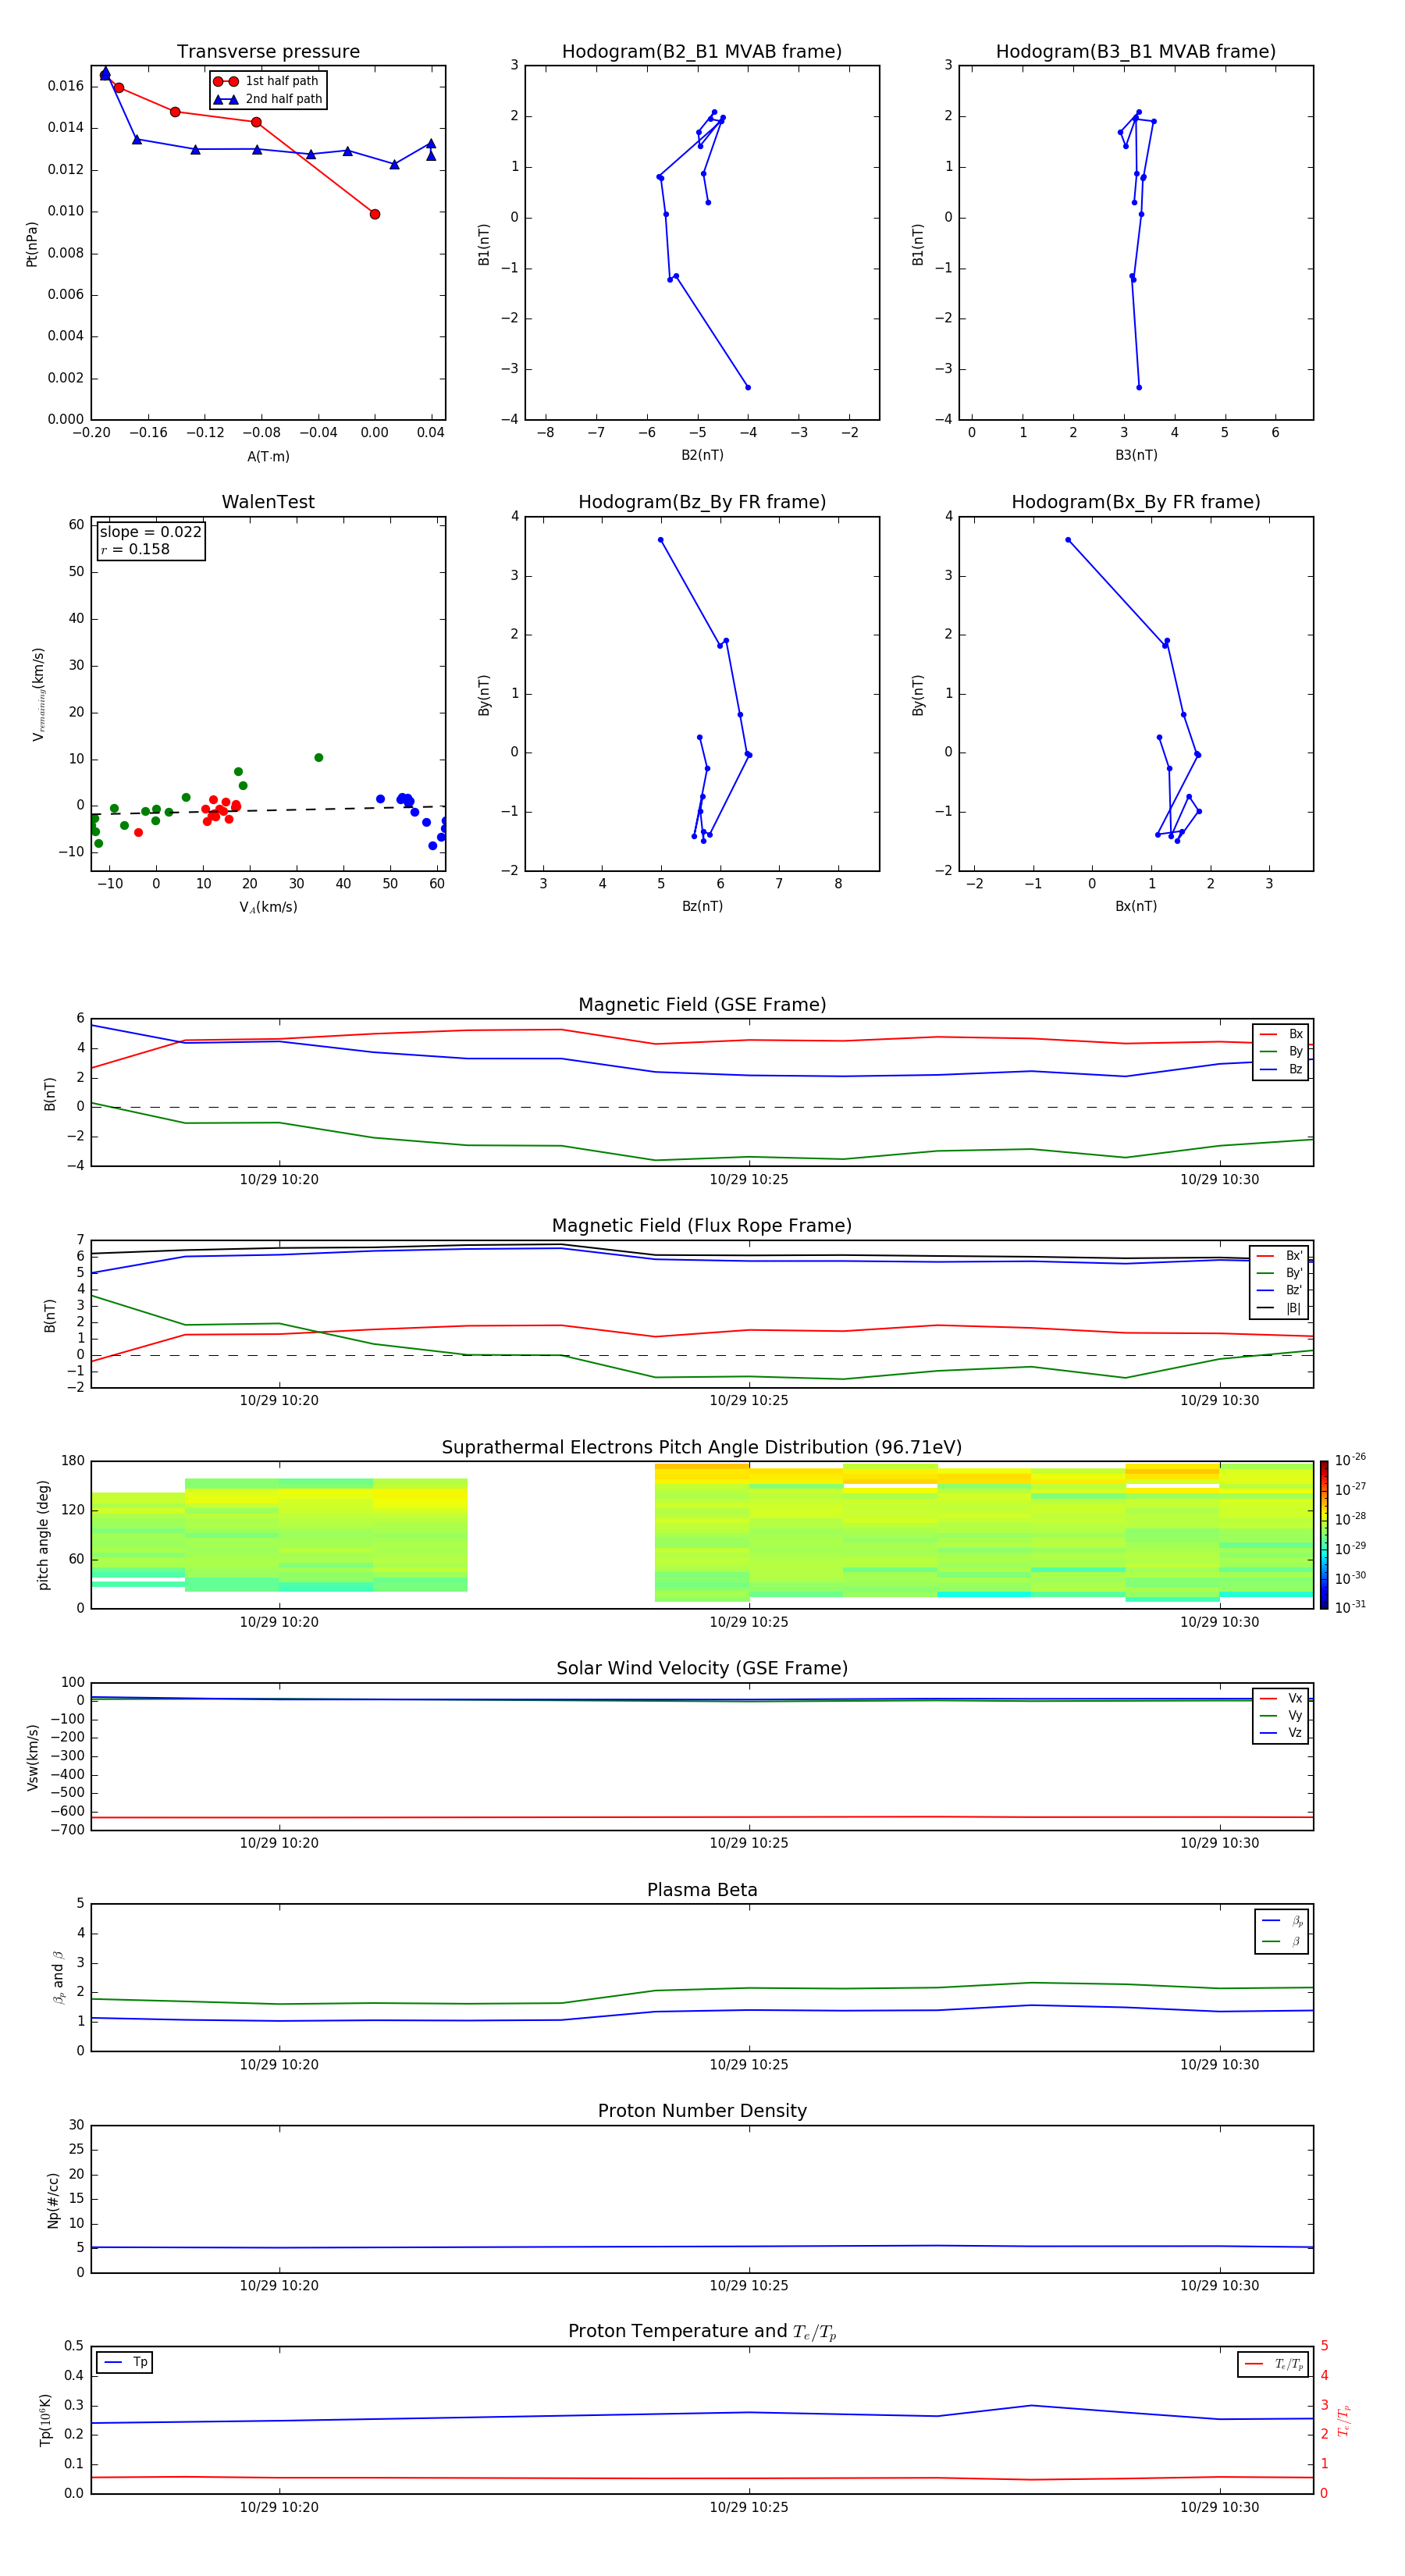Click the Vsw(km/s) y-axis label
The width and height of the screenshot is (1405, 2576).
coord(32,1757)
